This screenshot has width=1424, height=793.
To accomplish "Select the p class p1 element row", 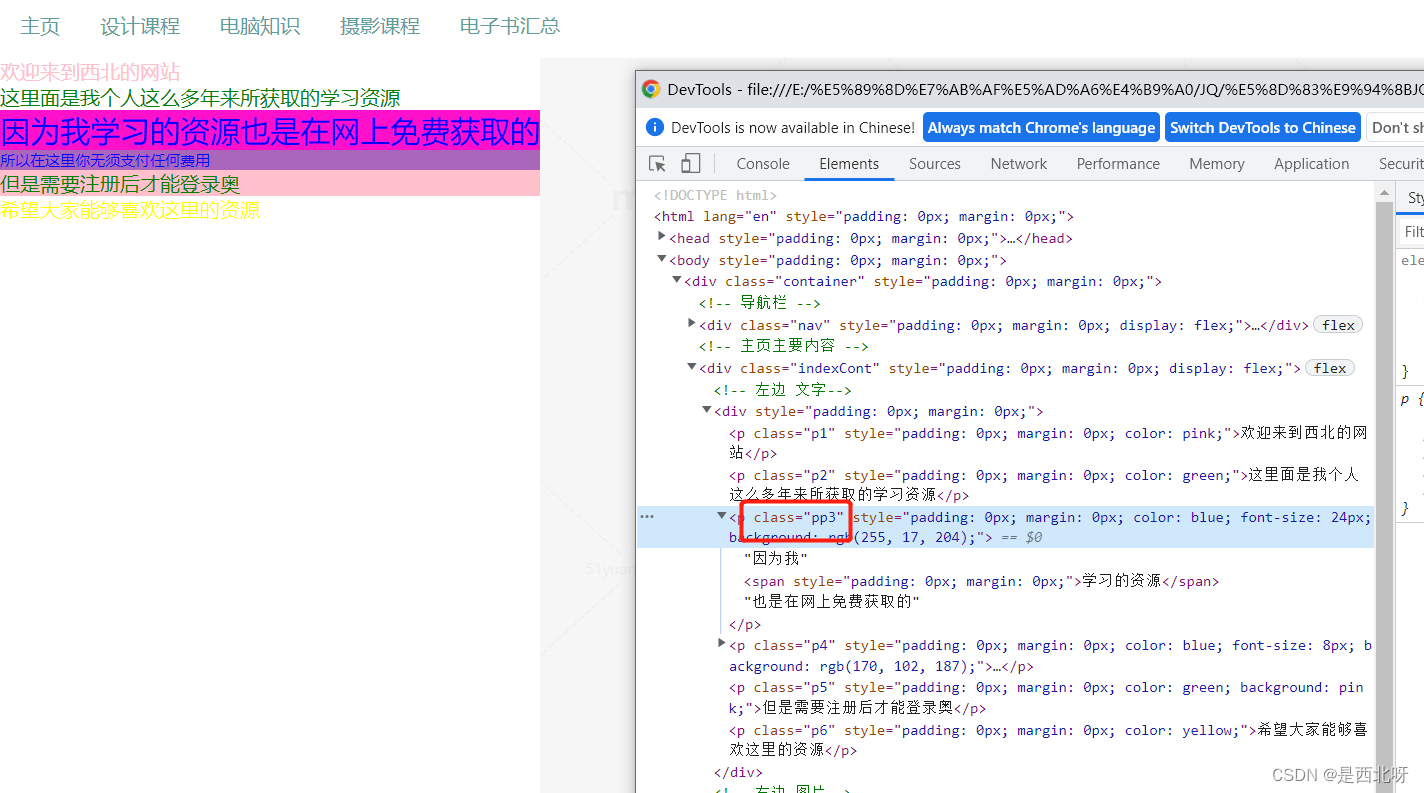I will point(1048,443).
